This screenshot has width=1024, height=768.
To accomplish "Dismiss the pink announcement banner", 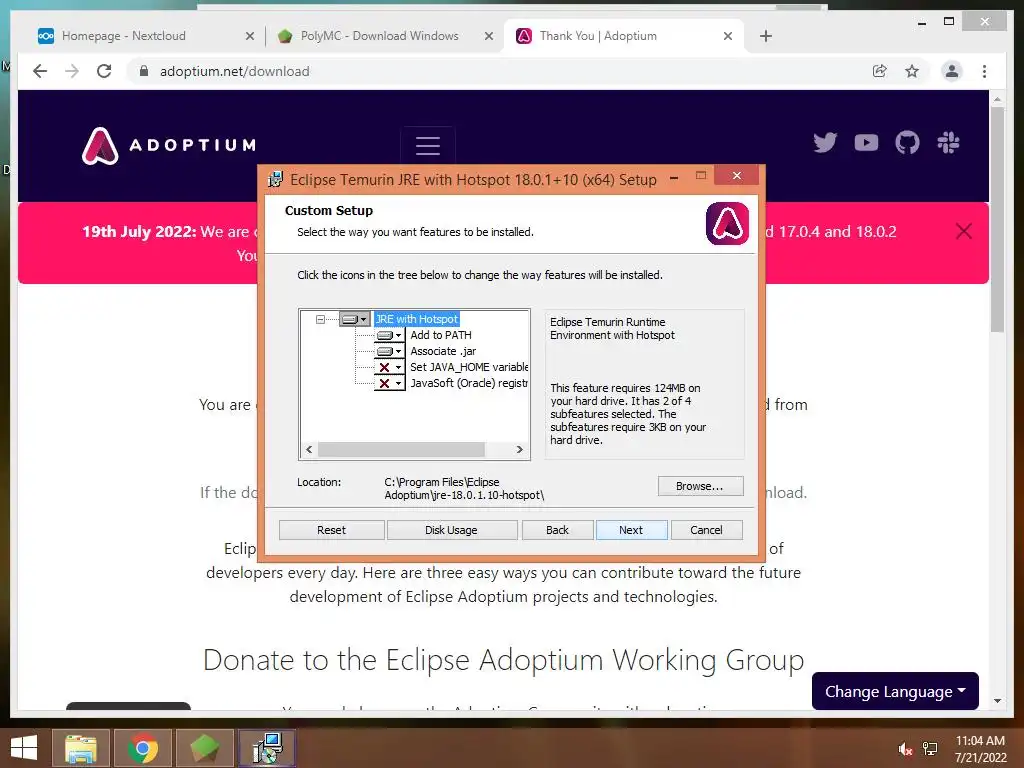I will coord(964,231).
